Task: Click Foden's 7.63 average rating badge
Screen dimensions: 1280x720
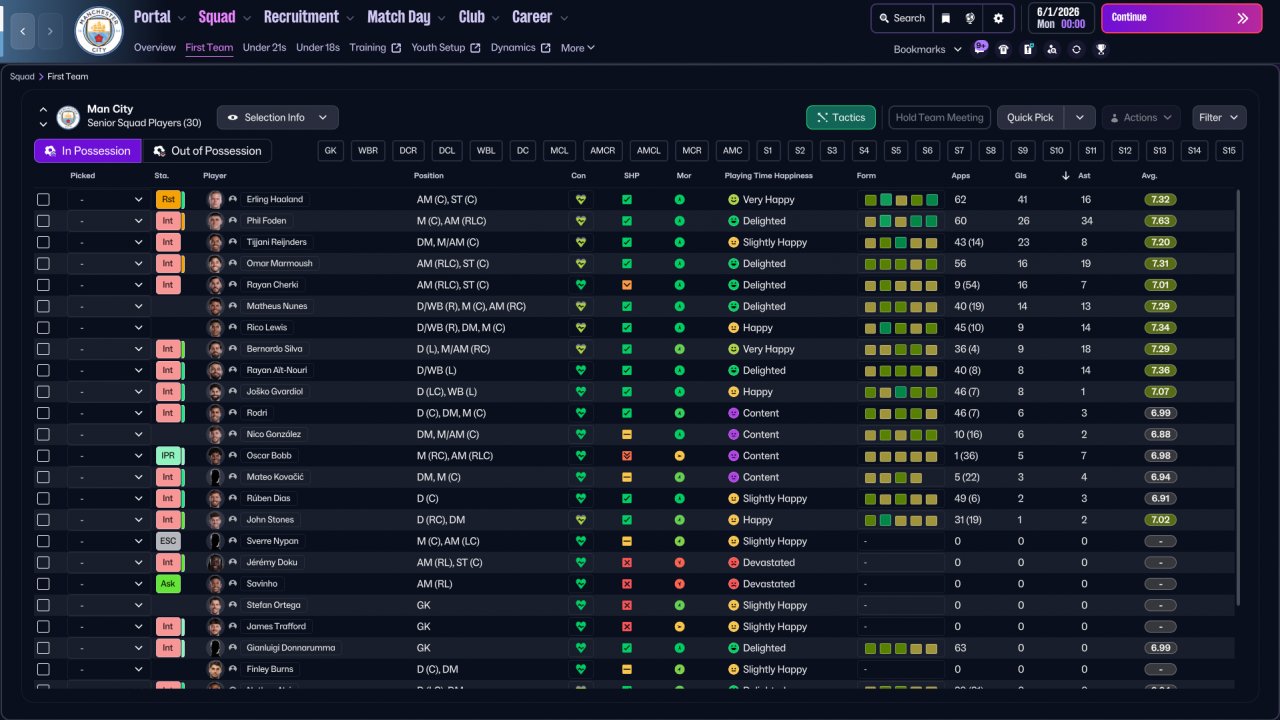Action: coord(1160,221)
